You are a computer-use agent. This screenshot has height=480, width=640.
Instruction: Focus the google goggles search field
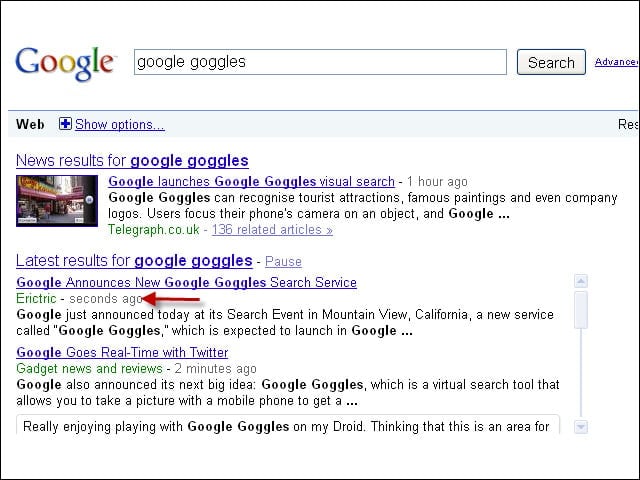click(x=320, y=62)
